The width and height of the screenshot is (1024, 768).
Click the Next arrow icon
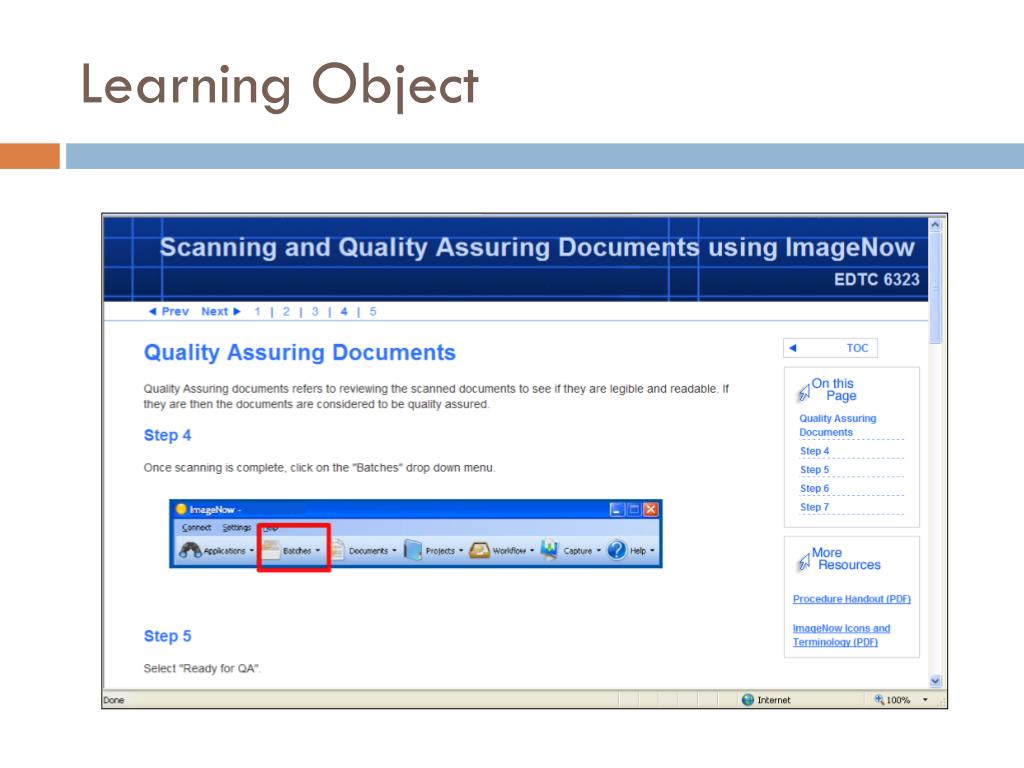click(237, 312)
